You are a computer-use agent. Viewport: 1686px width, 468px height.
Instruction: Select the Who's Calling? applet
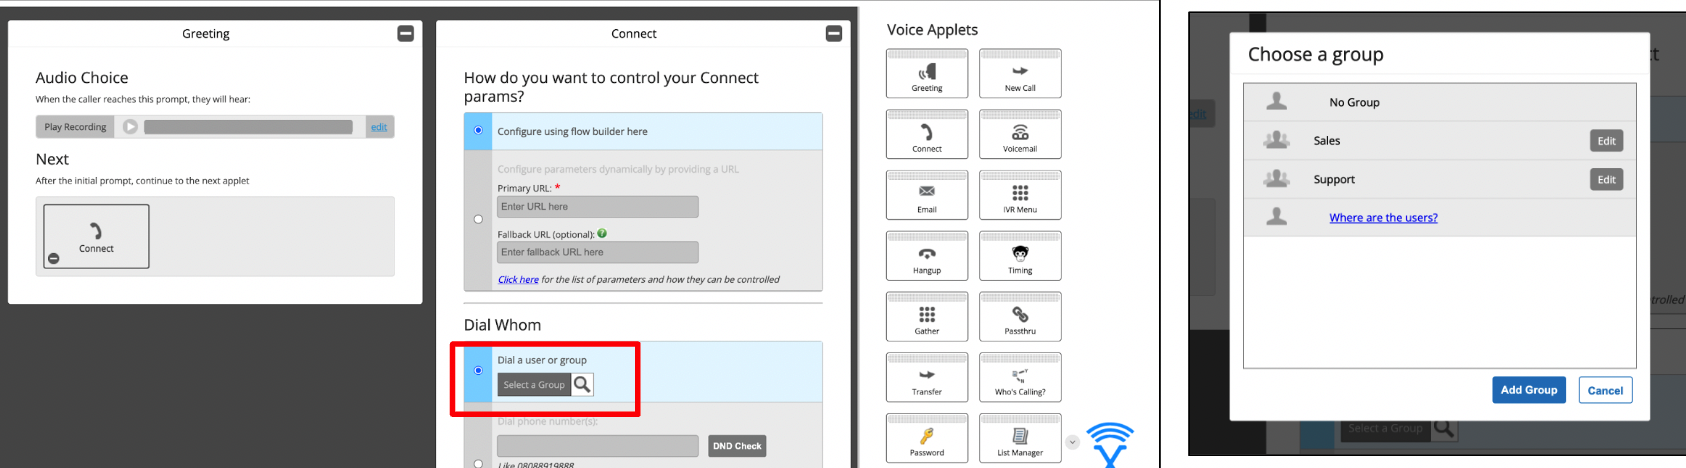point(1019,378)
